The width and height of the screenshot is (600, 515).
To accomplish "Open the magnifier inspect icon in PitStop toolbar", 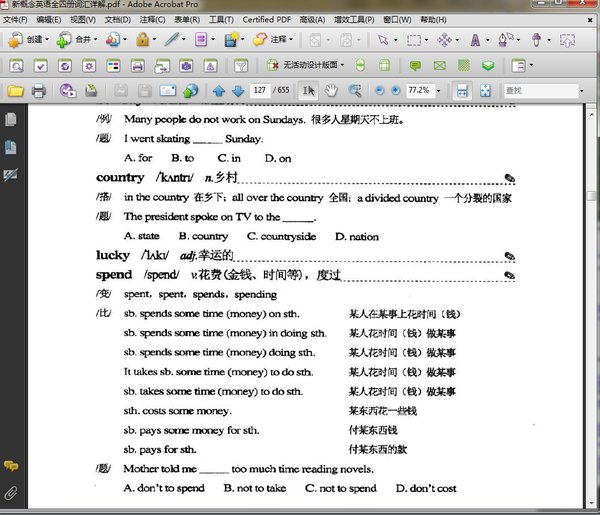I will (16, 66).
